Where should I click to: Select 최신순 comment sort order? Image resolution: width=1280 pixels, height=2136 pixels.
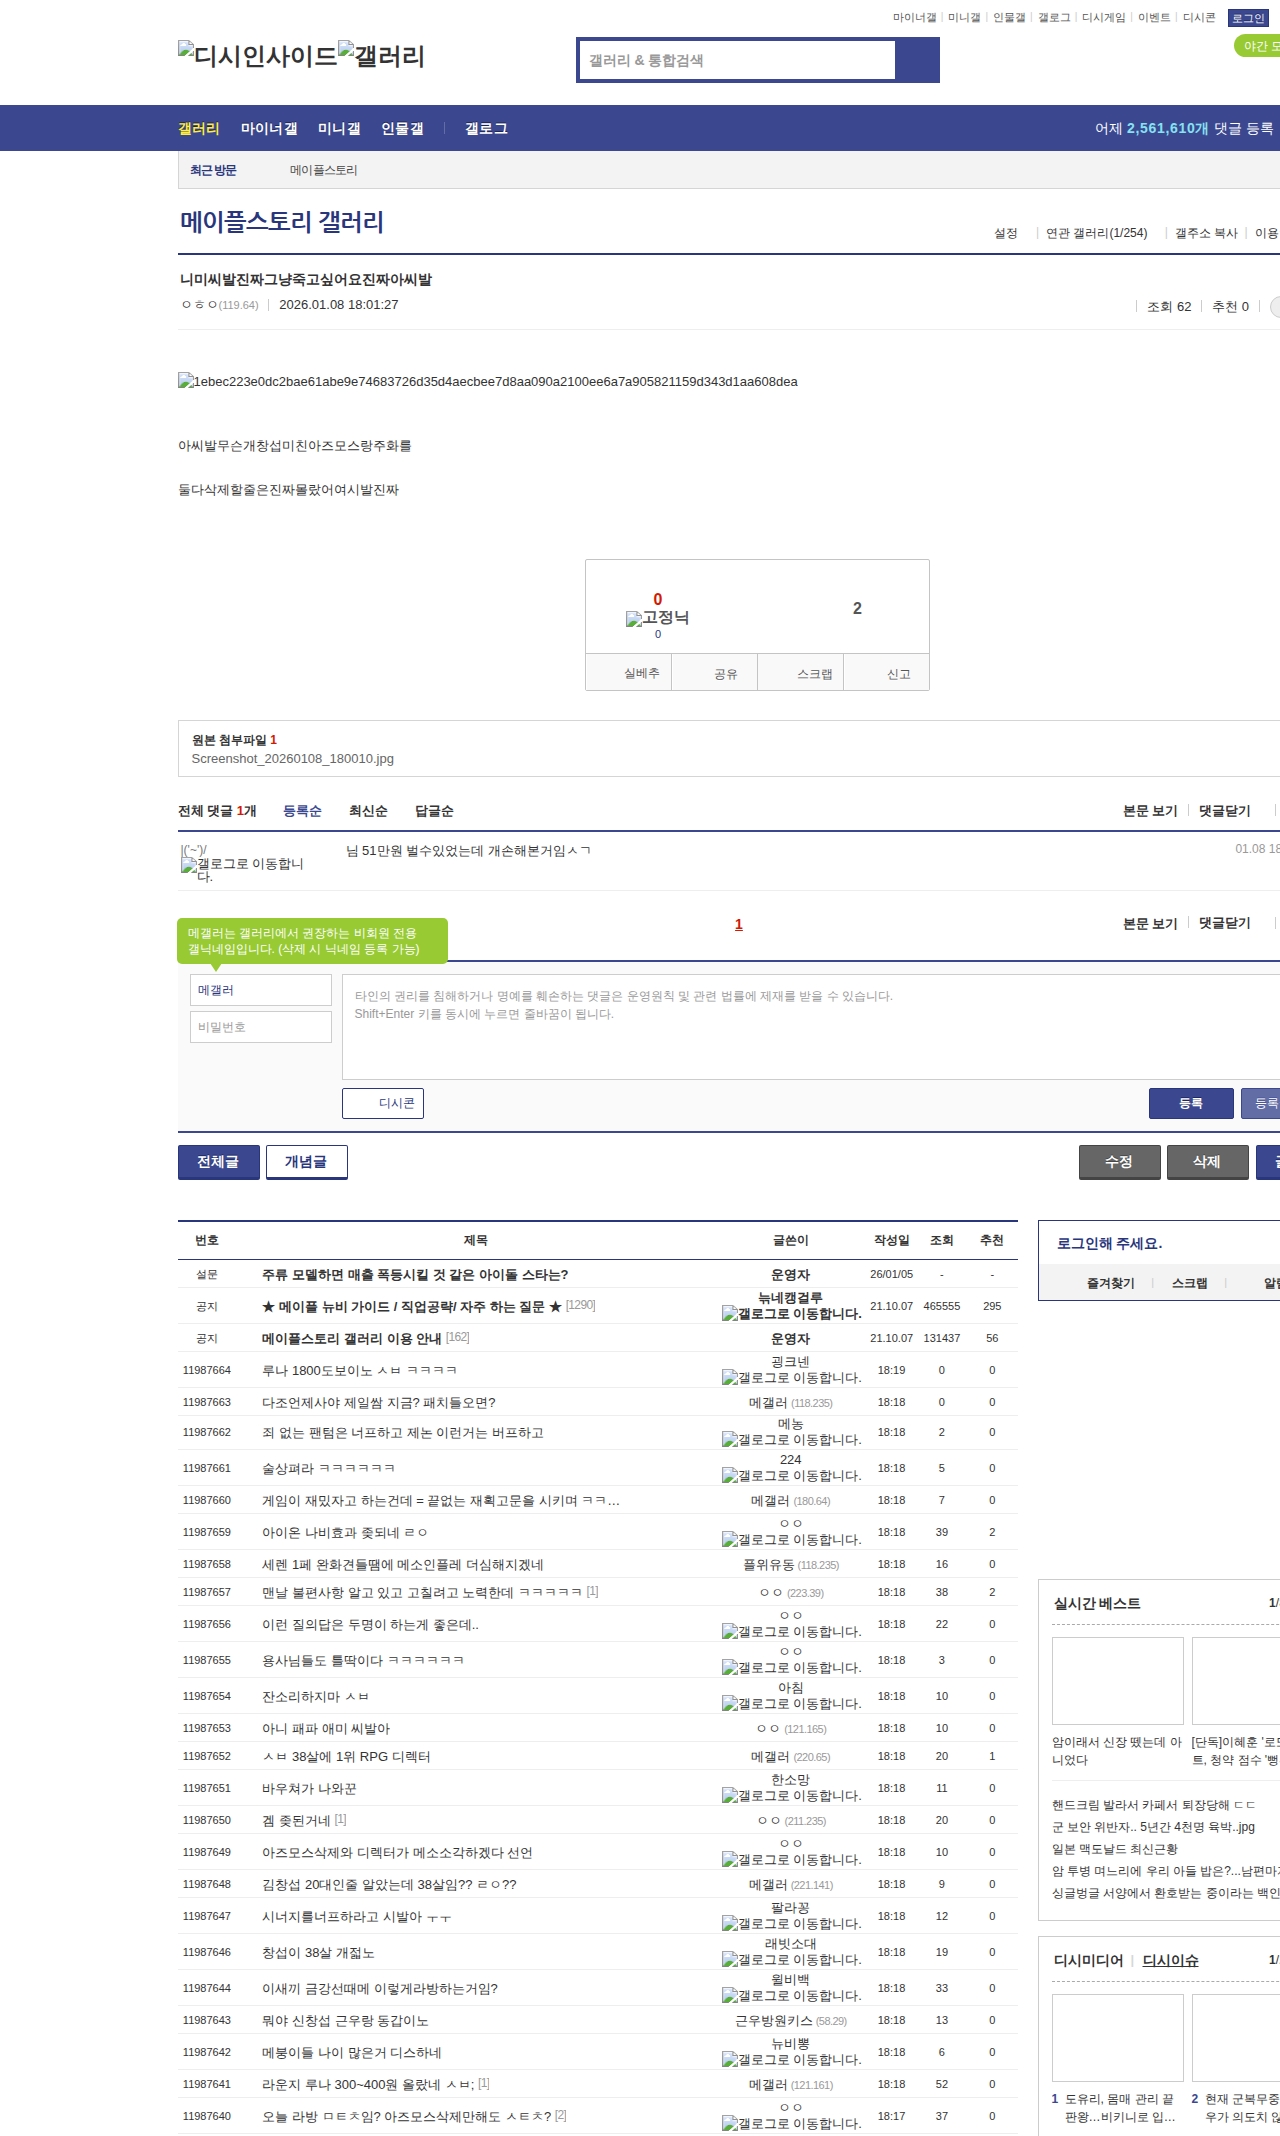coord(368,811)
